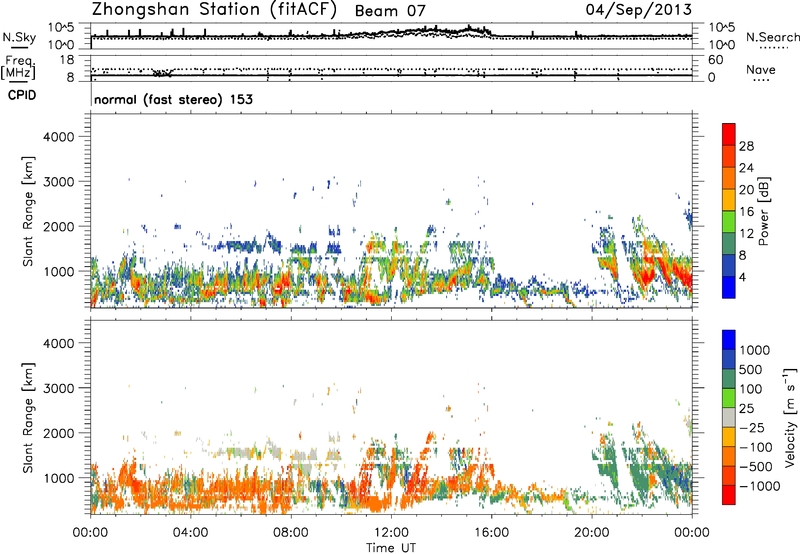Screen dimensions: 800x554
Task: Click the "16" value on Power colorbar
Action: click(746, 212)
